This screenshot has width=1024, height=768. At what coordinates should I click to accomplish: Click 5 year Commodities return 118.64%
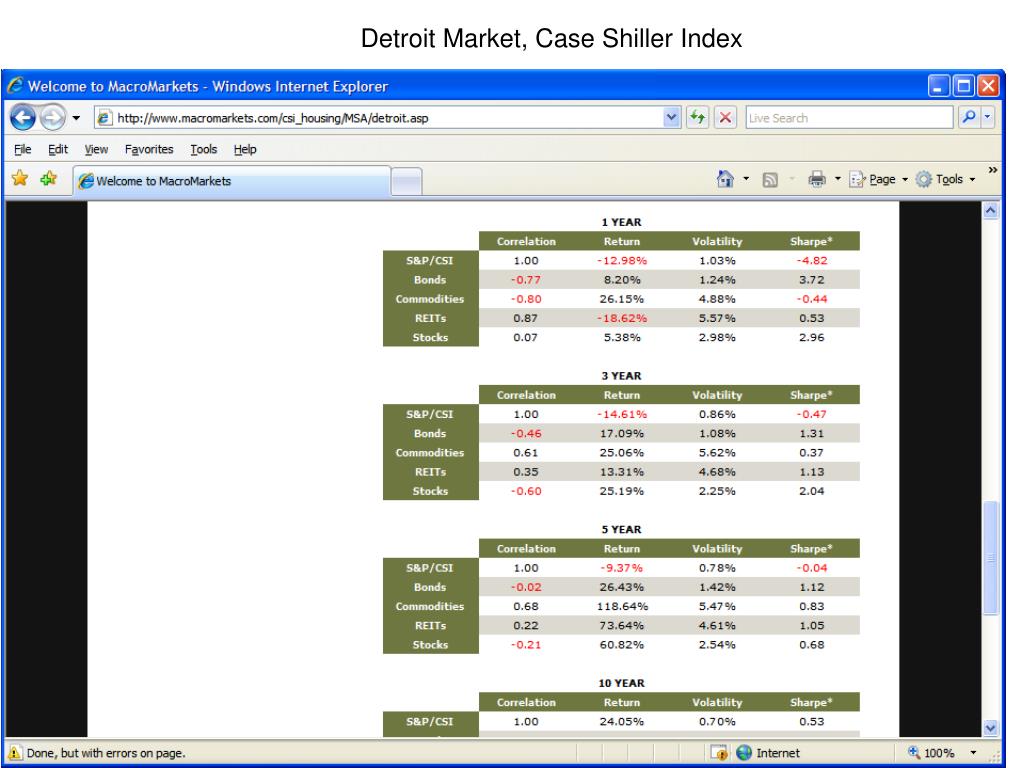pyautogui.click(x=622, y=607)
